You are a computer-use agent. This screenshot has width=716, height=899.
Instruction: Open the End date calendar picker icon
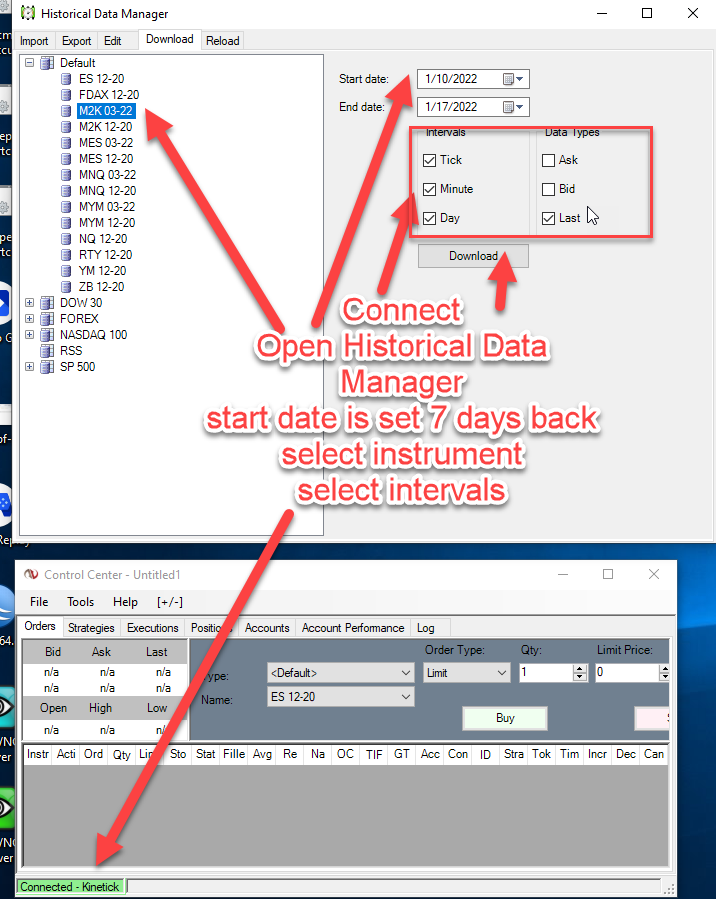click(x=509, y=107)
